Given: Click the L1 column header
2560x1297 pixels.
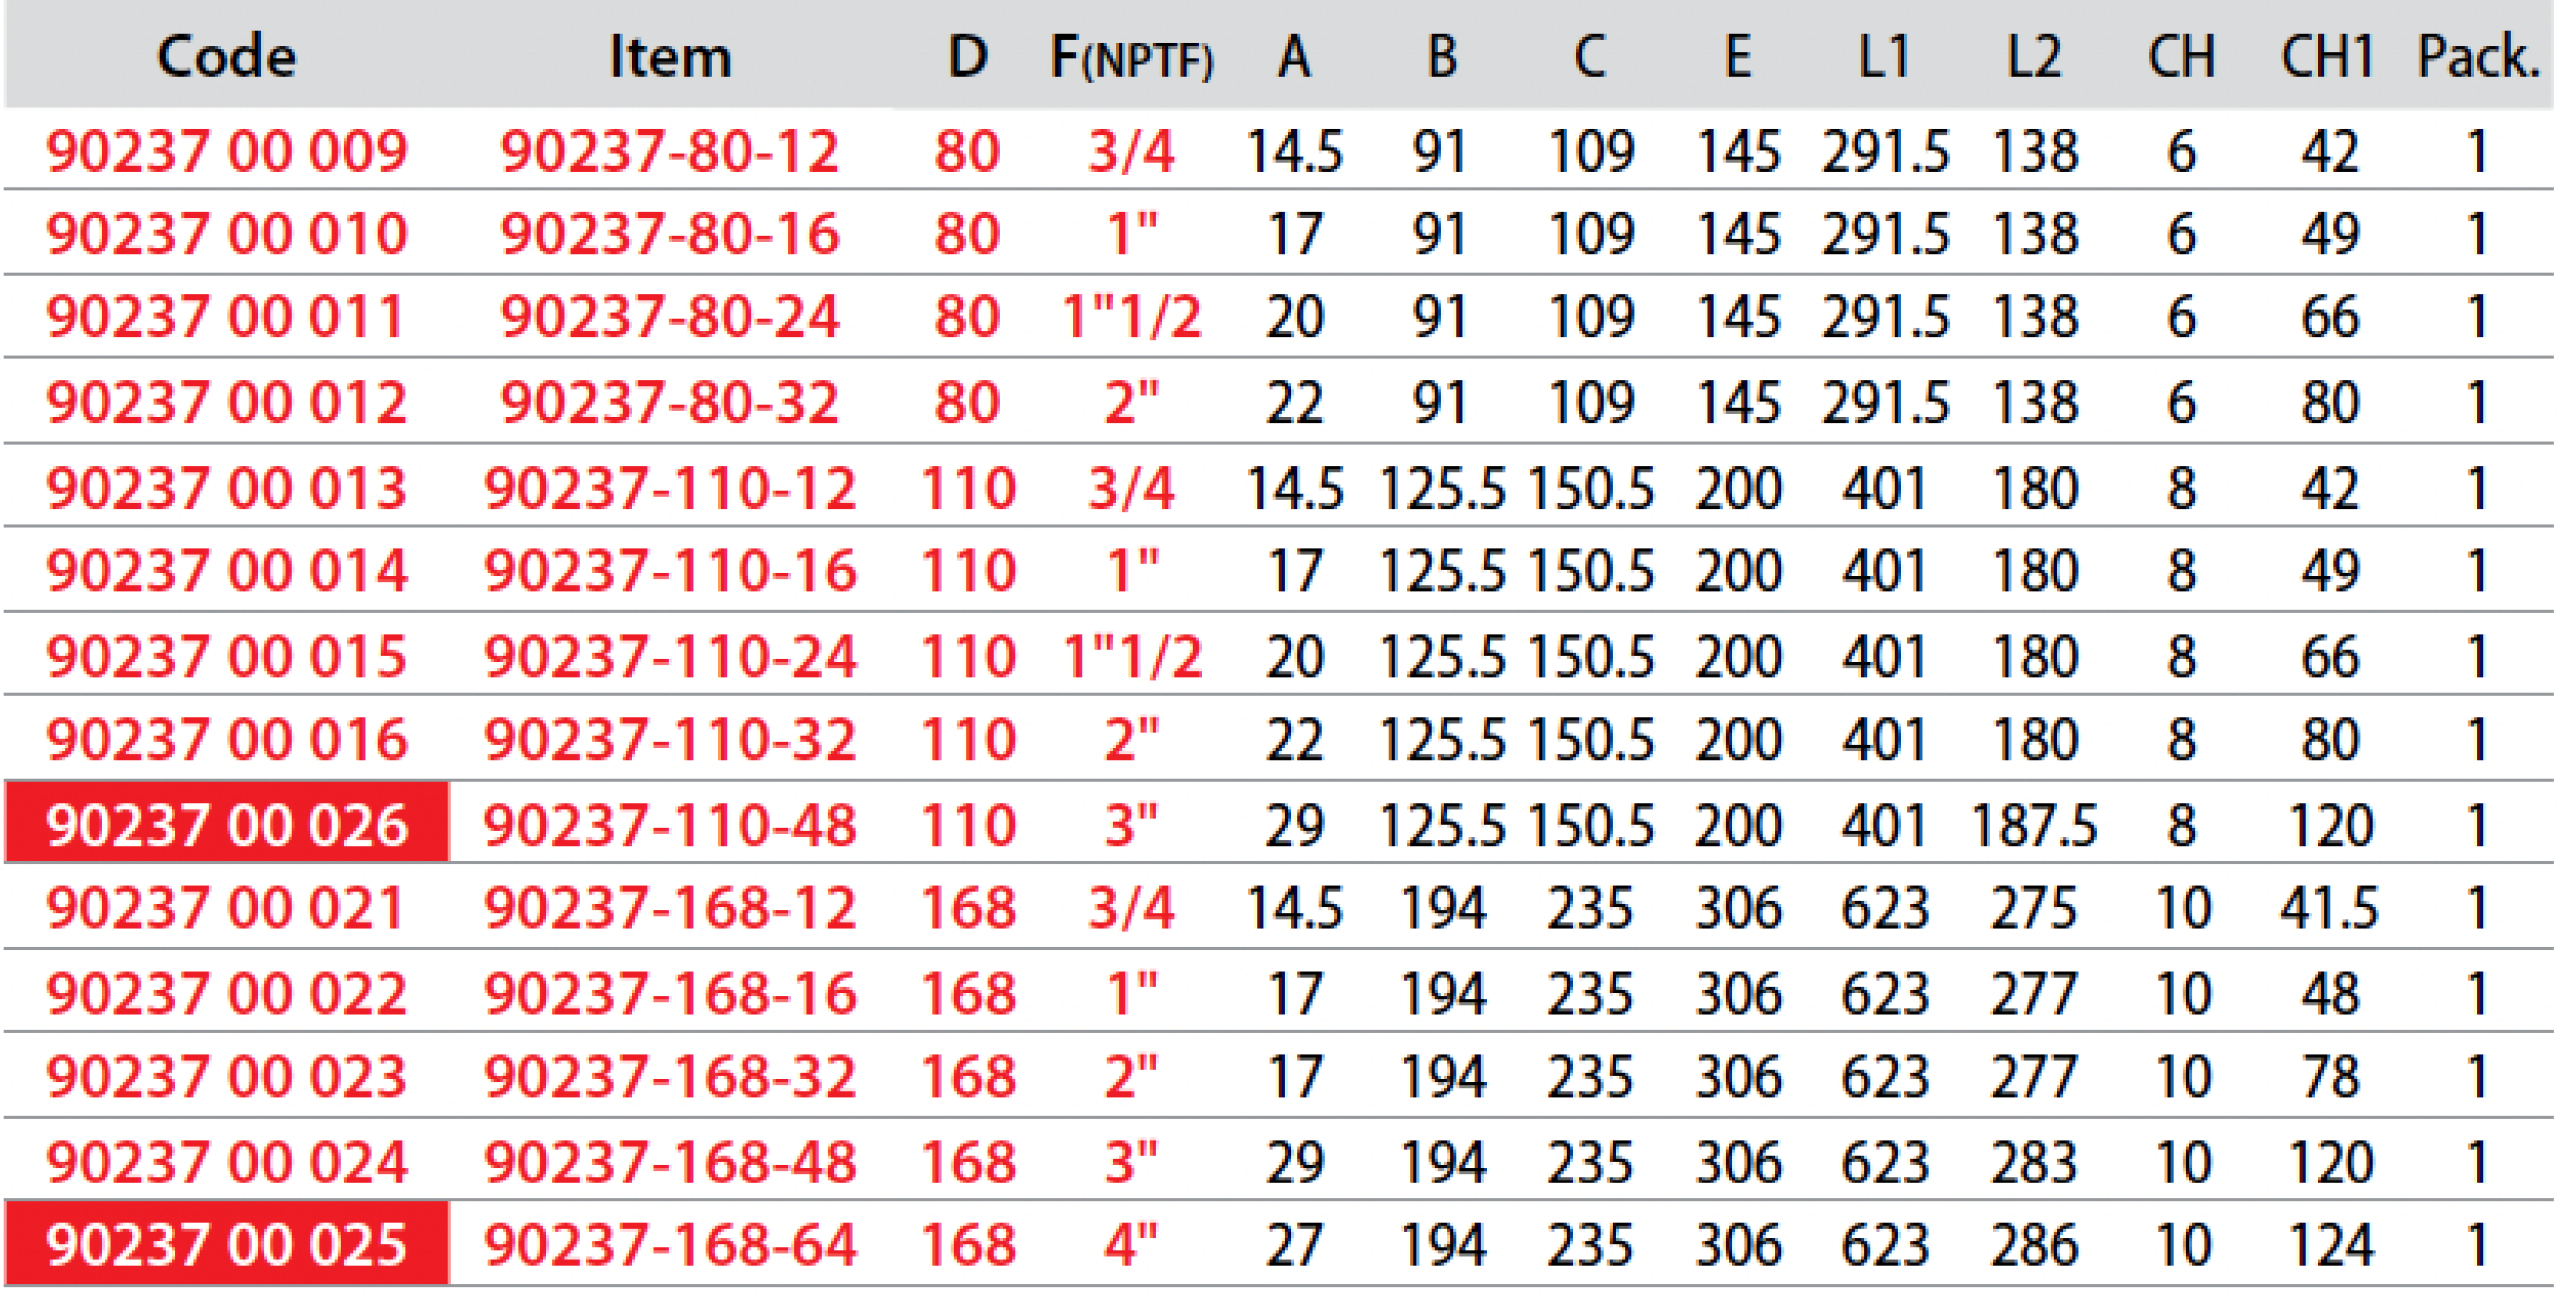Looking at the screenshot, I should tap(1884, 57).
